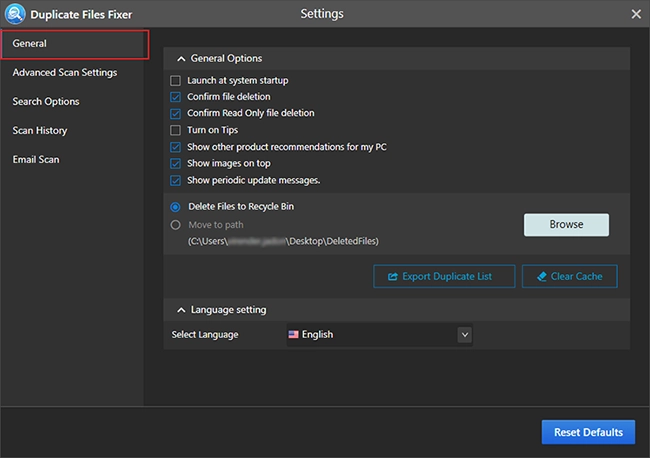Open the Search Options section
The width and height of the screenshot is (650, 458).
coord(46,102)
